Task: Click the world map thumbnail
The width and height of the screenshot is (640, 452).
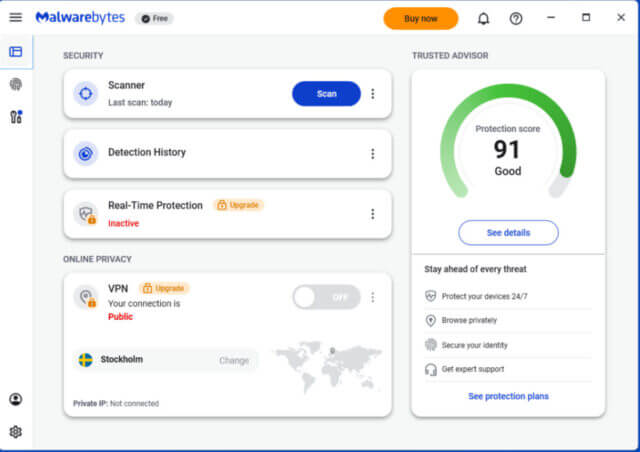Action: click(x=329, y=365)
